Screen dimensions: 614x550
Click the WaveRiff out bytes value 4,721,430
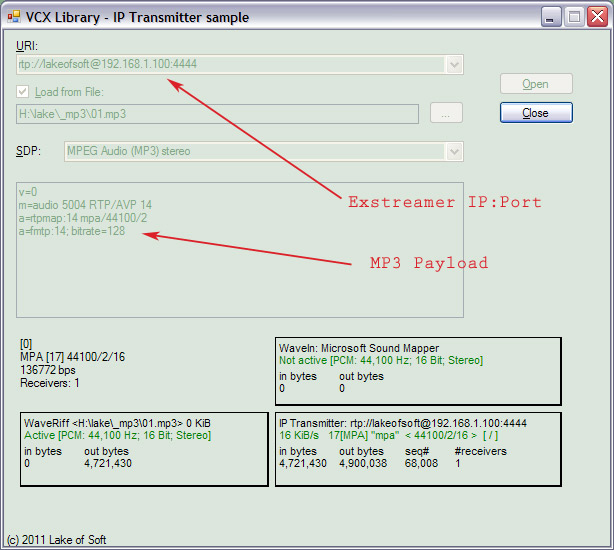point(108,463)
